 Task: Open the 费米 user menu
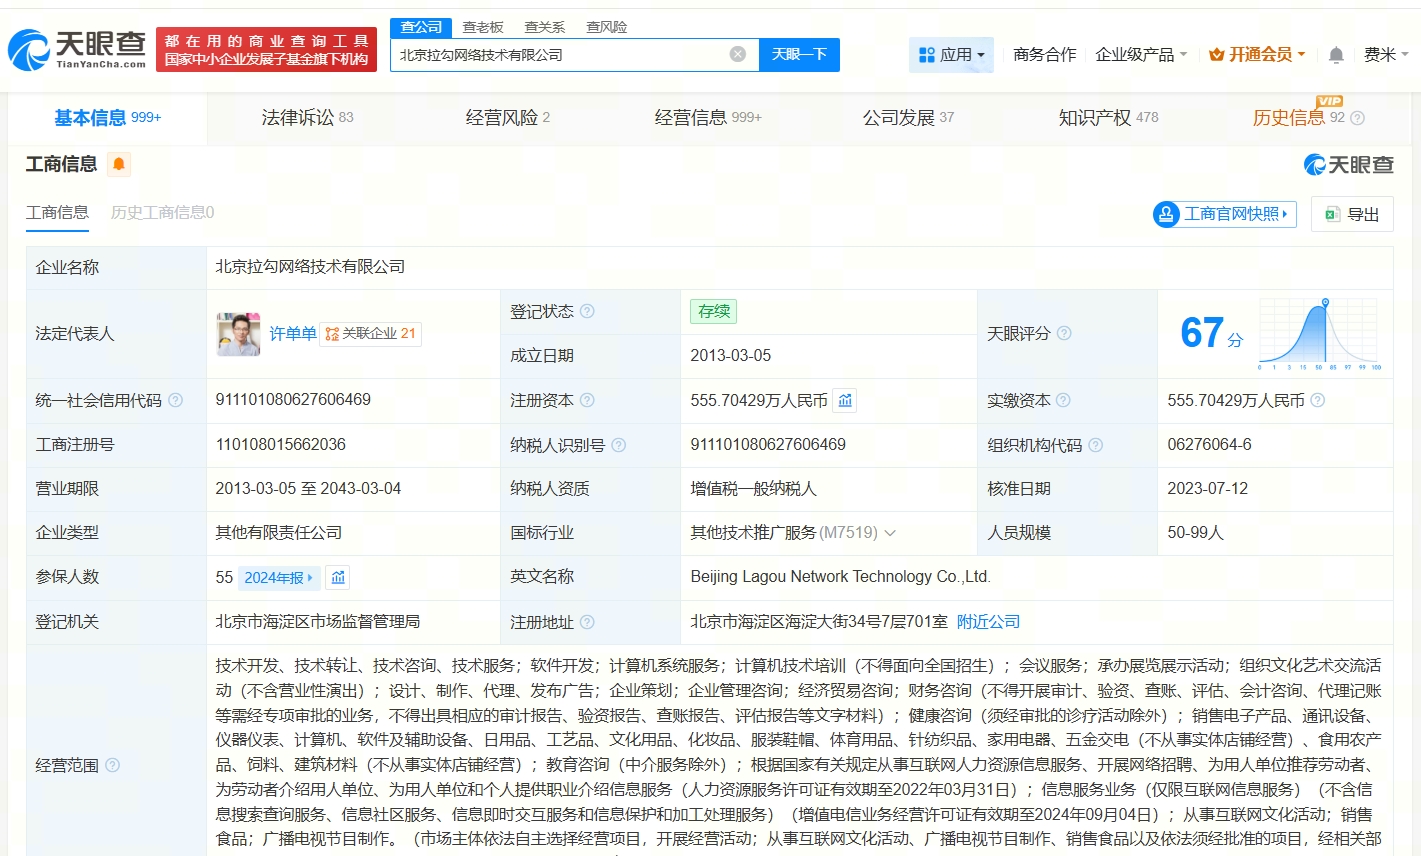[x=1386, y=54]
